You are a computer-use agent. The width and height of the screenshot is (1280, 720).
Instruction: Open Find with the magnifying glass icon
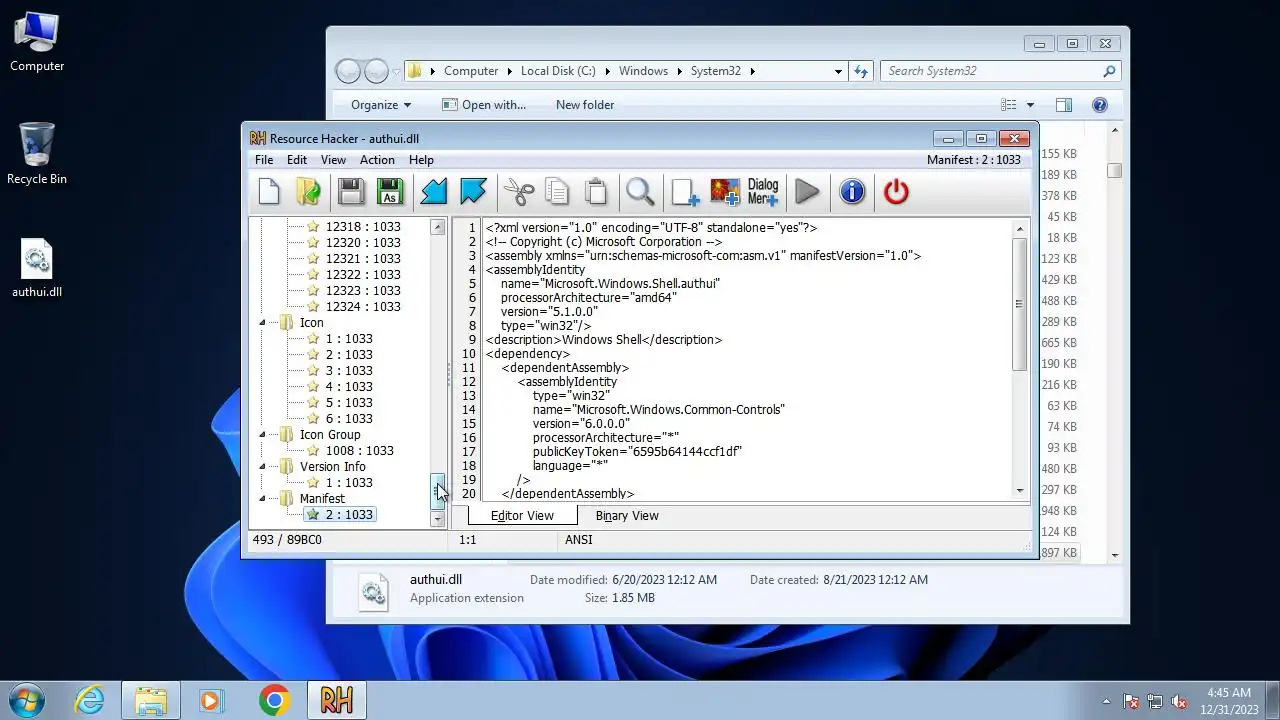[640, 191]
